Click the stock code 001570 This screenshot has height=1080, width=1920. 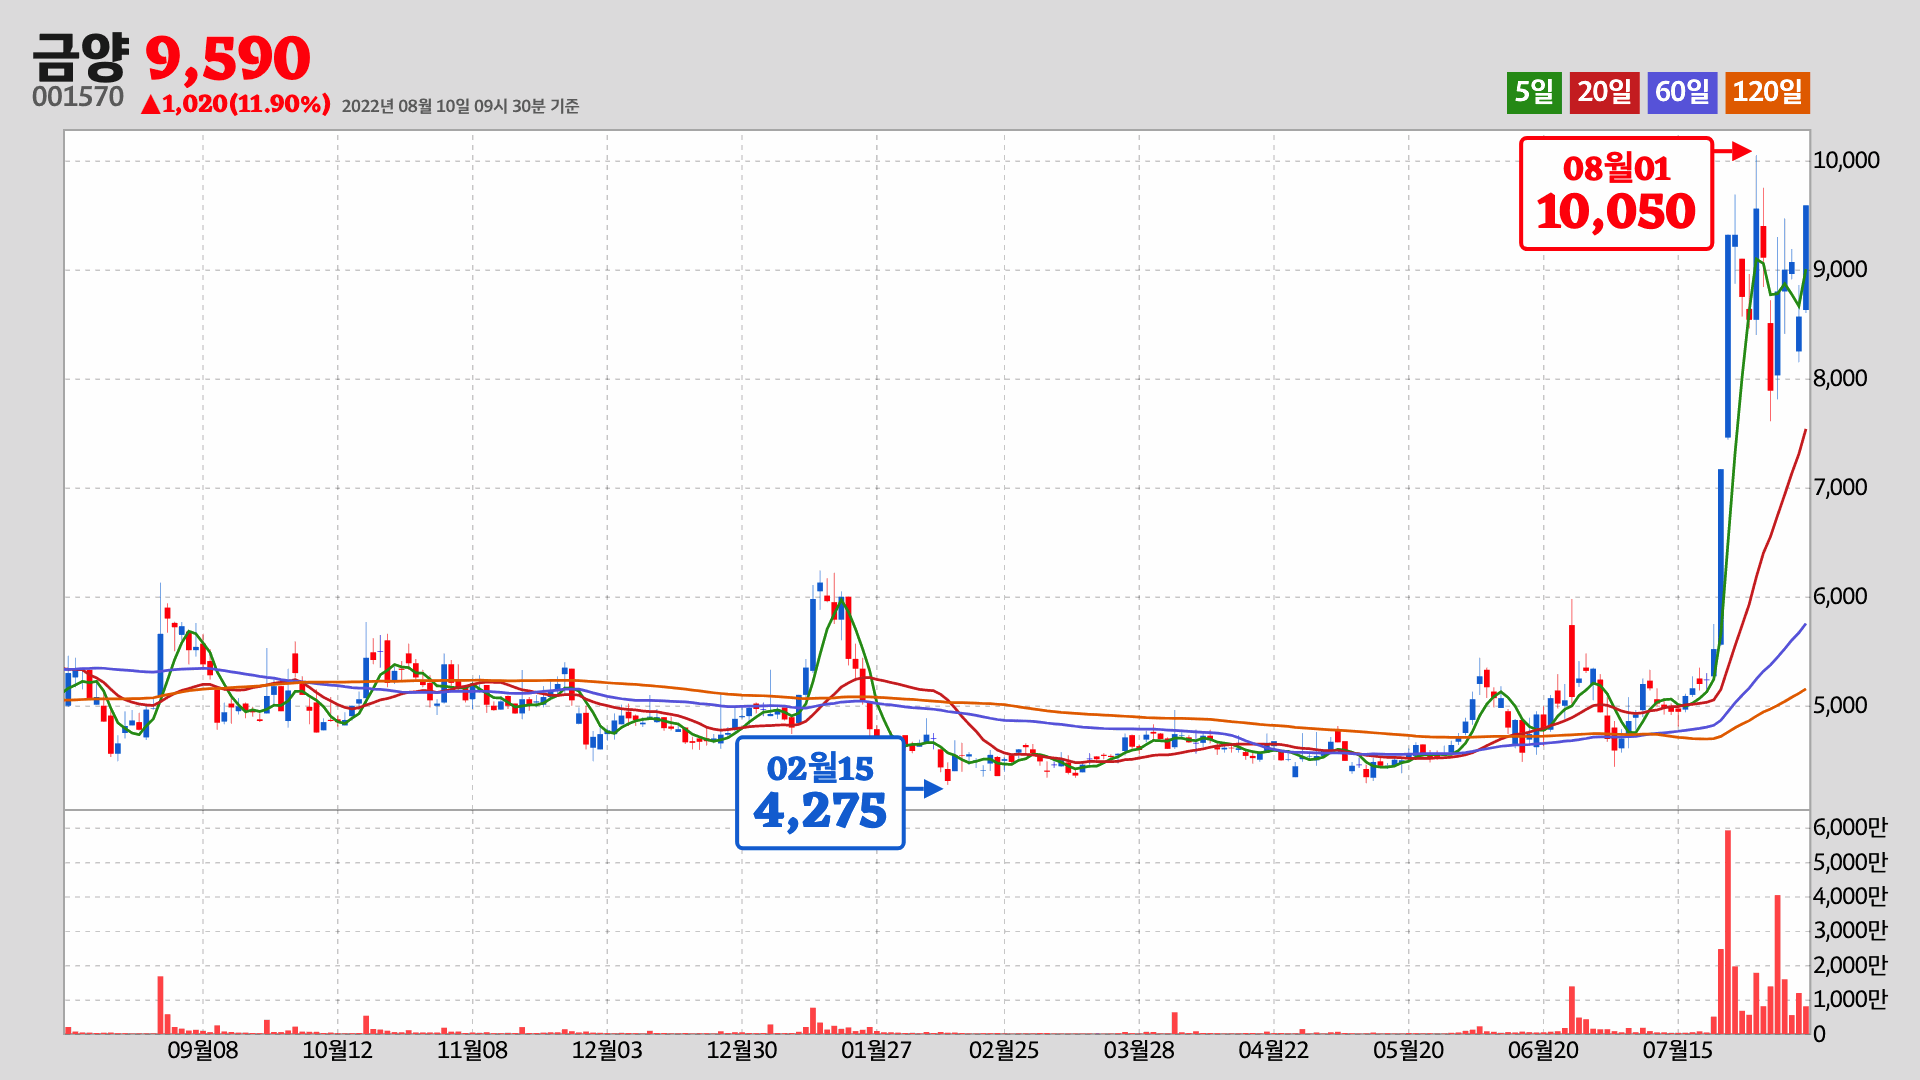point(78,97)
